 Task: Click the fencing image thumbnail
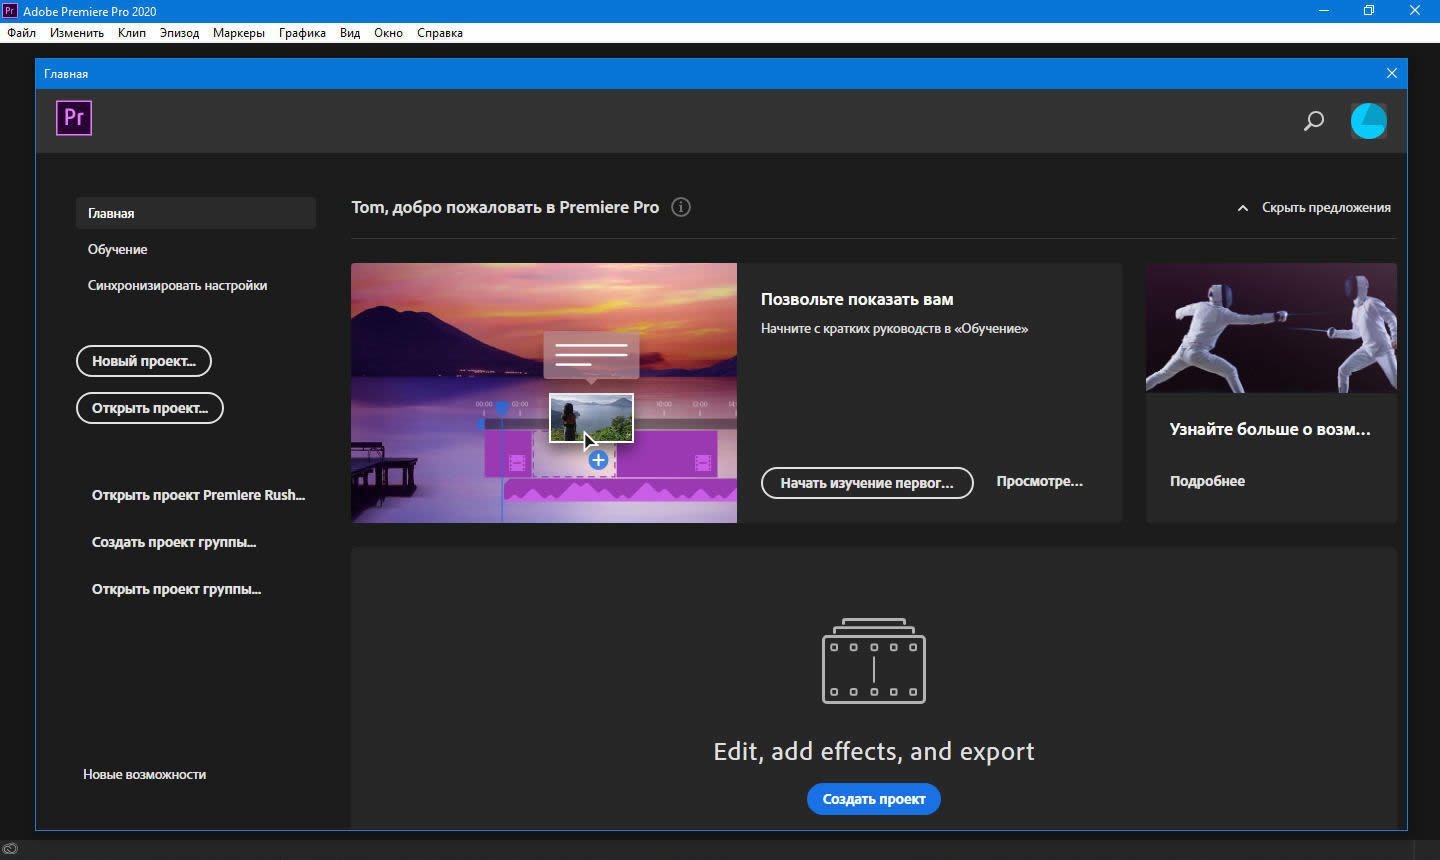pyautogui.click(x=1270, y=328)
